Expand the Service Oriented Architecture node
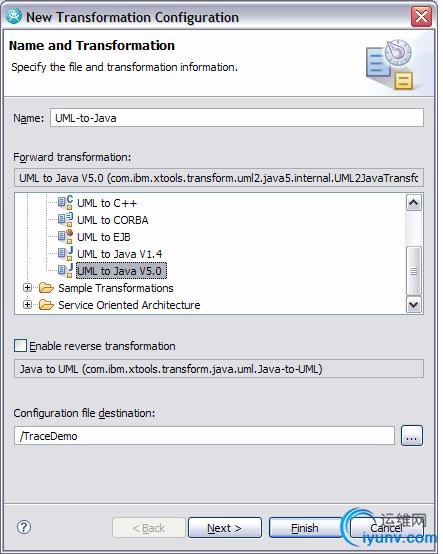 click(x=27, y=305)
